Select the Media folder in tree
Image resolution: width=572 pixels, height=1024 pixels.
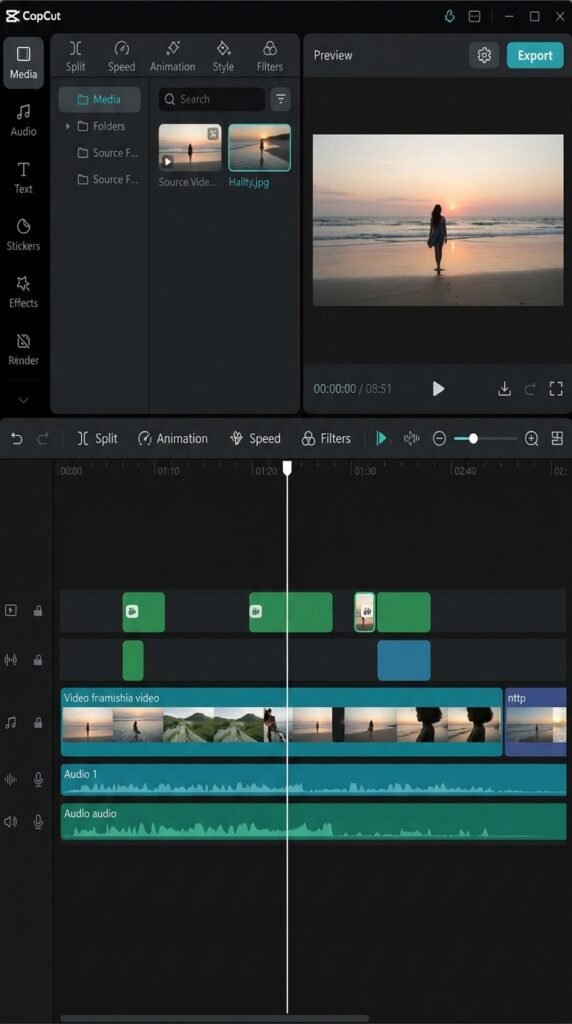[x=99, y=99]
